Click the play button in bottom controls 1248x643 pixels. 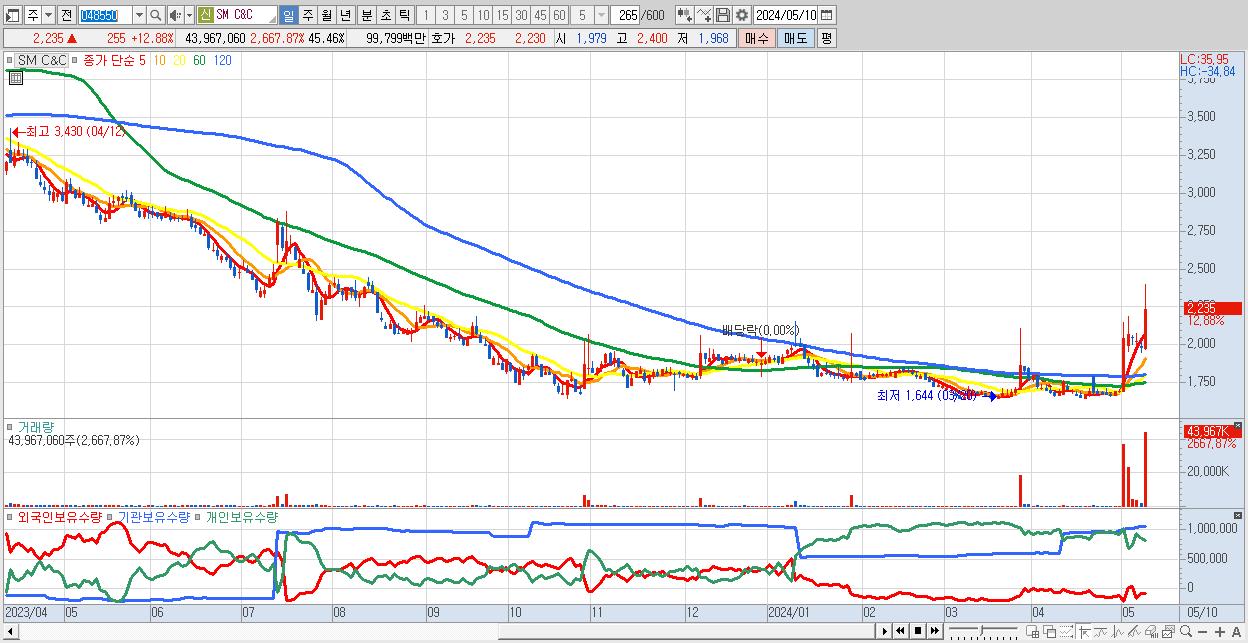coord(884,631)
